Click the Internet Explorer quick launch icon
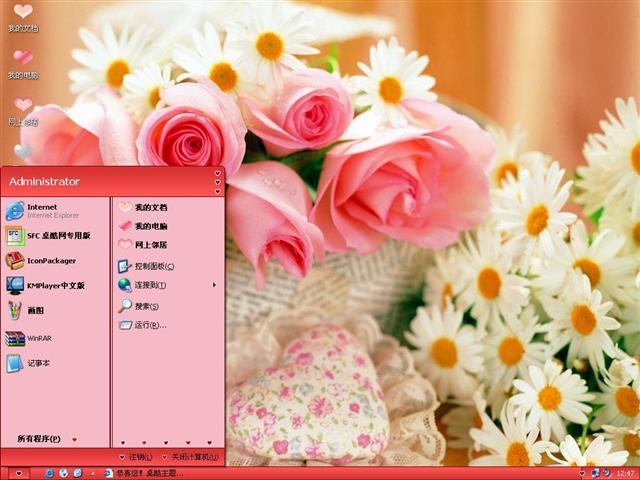640x480 pixels. 49,473
